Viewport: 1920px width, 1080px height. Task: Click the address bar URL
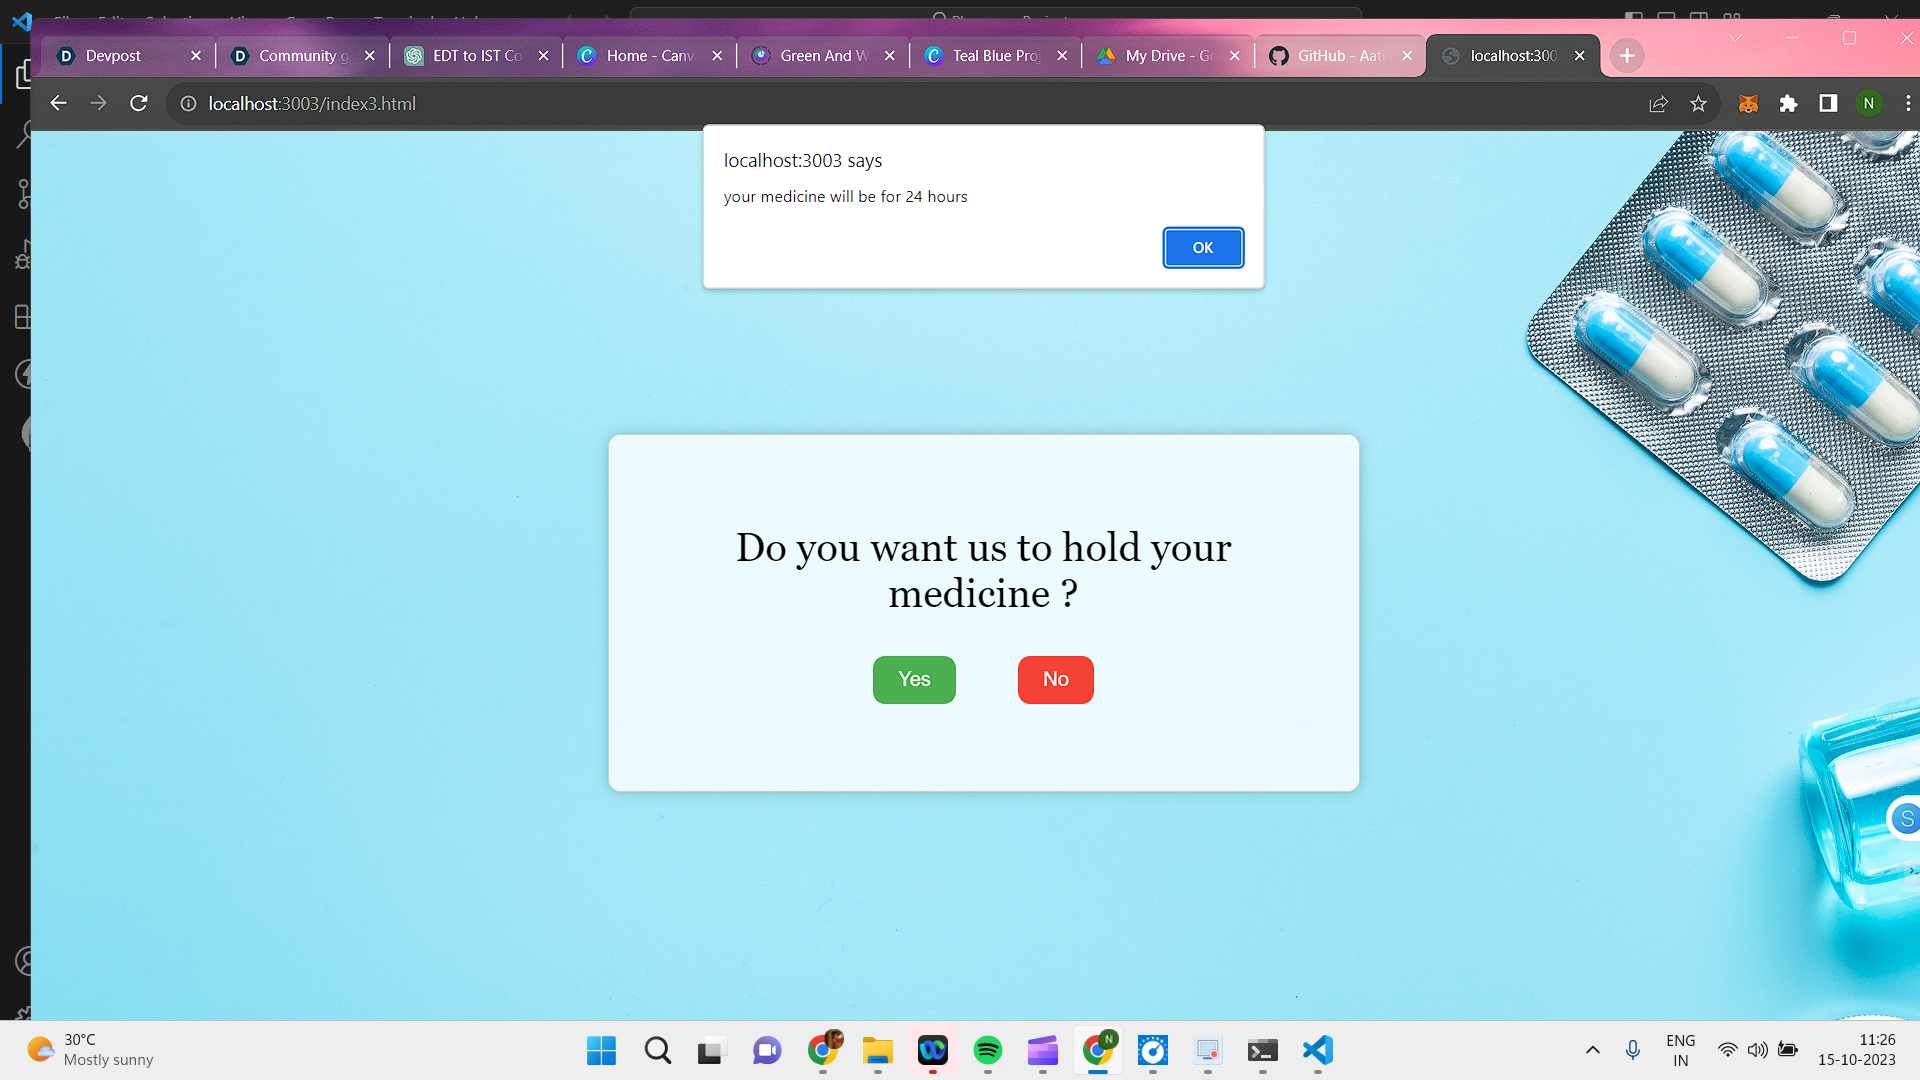(x=312, y=103)
